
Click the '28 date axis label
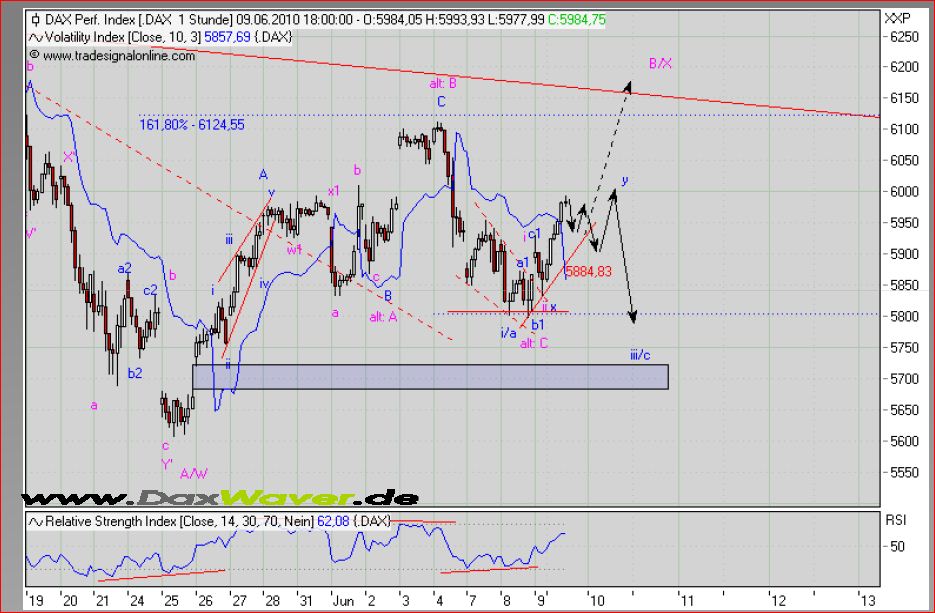(272, 600)
